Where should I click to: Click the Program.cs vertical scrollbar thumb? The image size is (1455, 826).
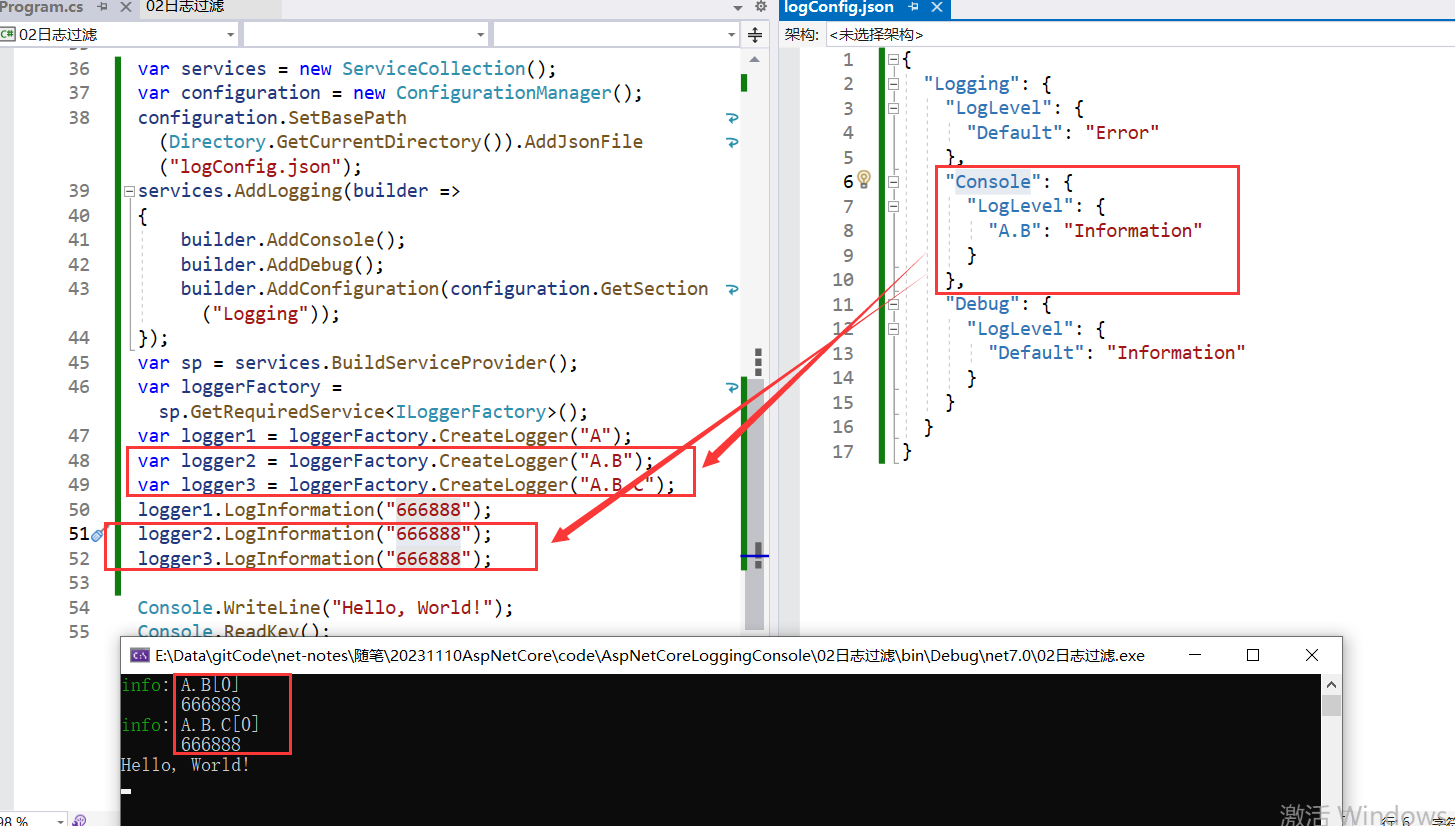click(x=757, y=504)
